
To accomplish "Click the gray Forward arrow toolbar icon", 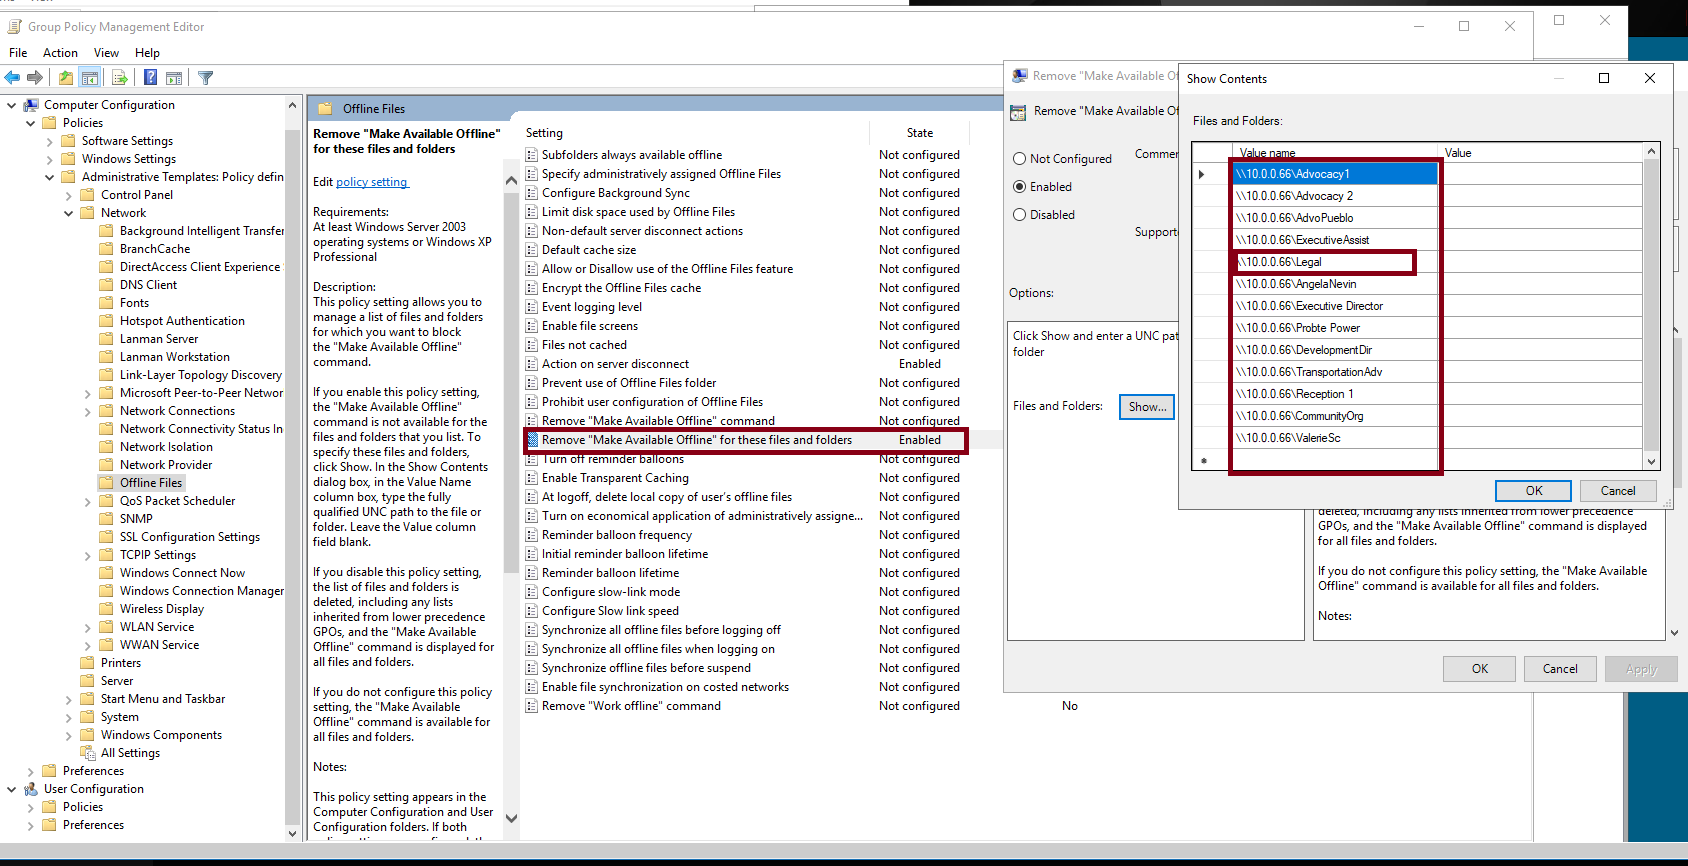I will [35, 78].
